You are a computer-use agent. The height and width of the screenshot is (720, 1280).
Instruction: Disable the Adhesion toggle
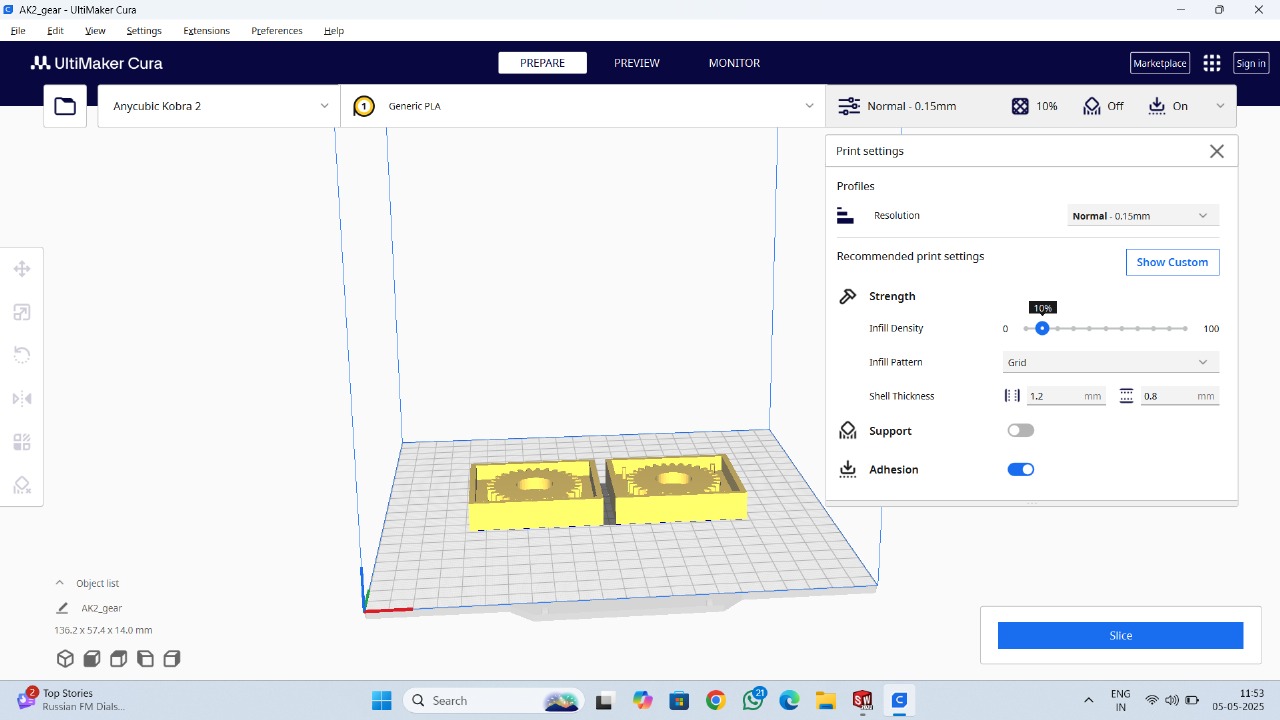click(1021, 469)
